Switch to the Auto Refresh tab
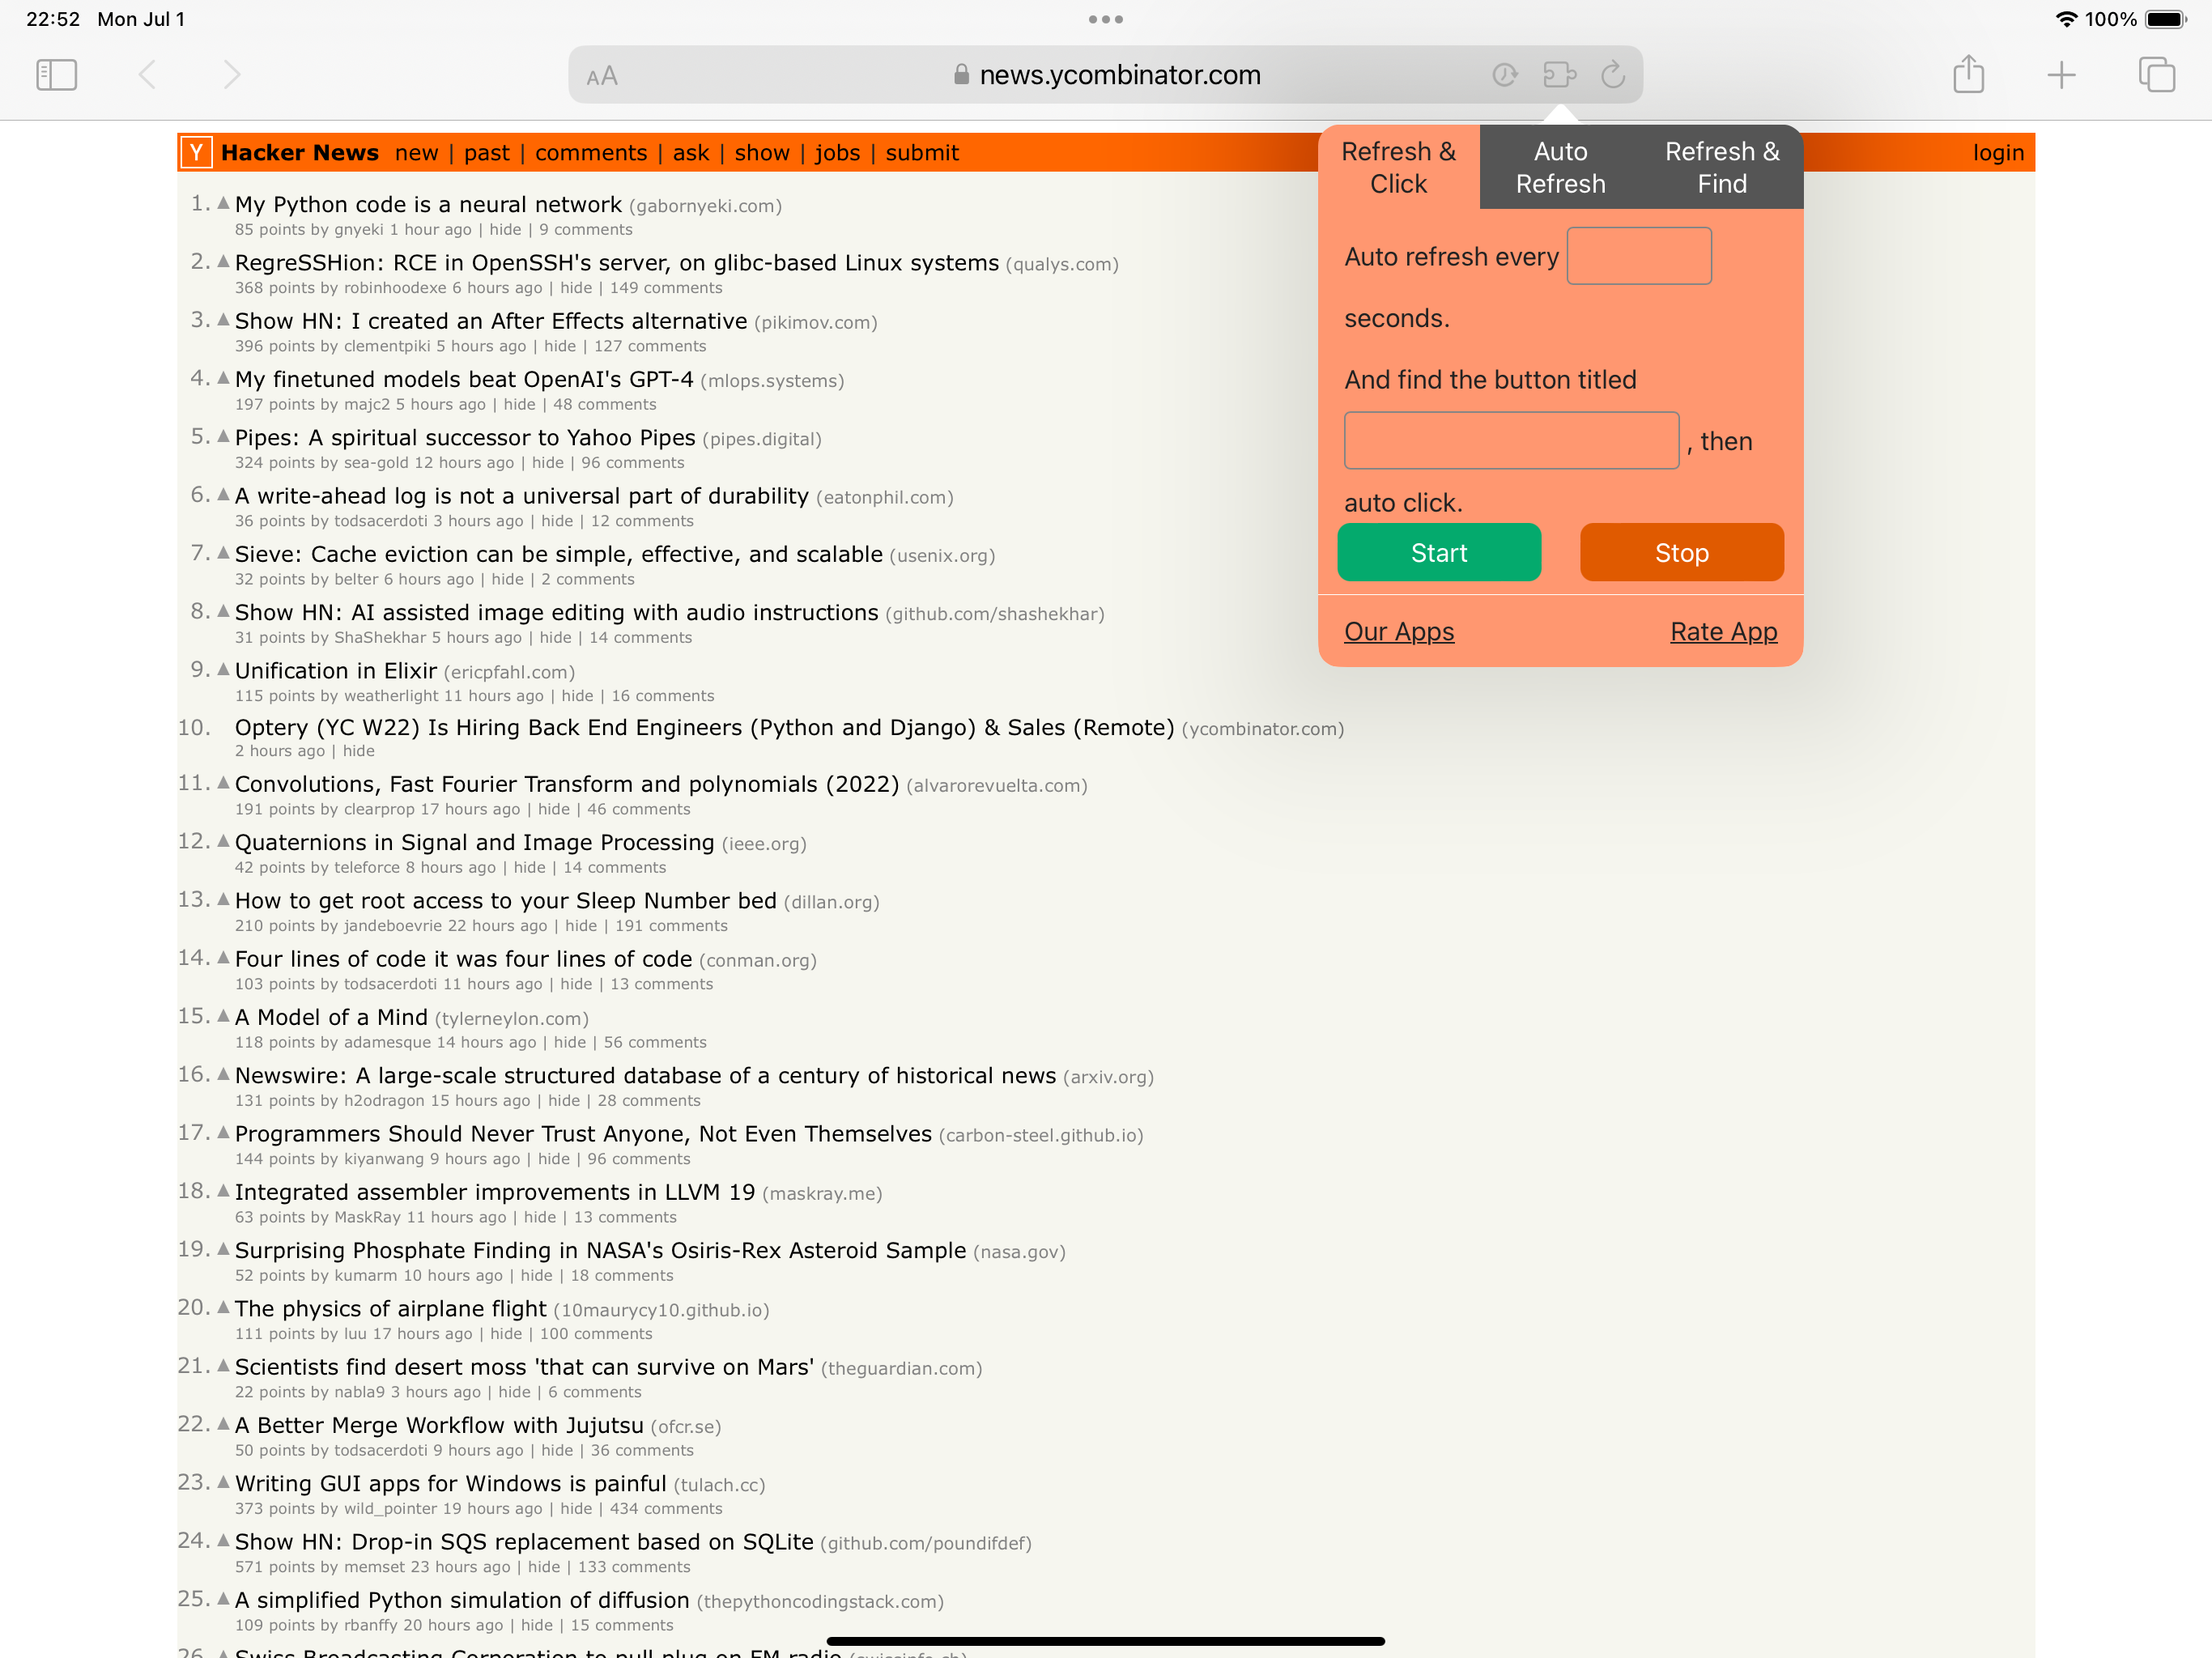The width and height of the screenshot is (2212, 1658). 1560,167
